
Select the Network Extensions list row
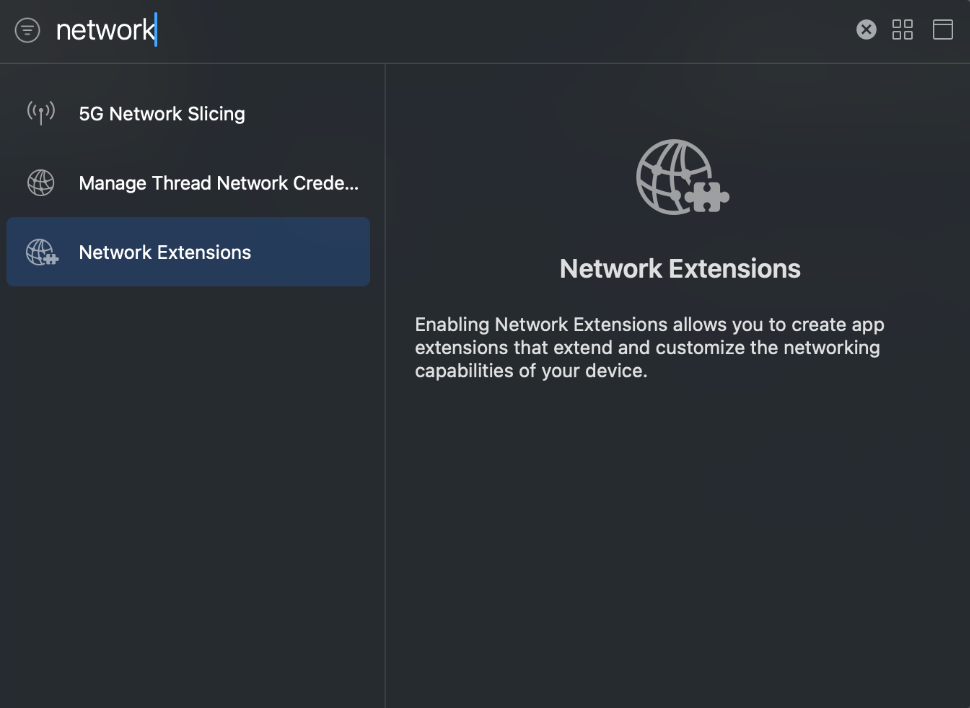click(x=188, y=251)
